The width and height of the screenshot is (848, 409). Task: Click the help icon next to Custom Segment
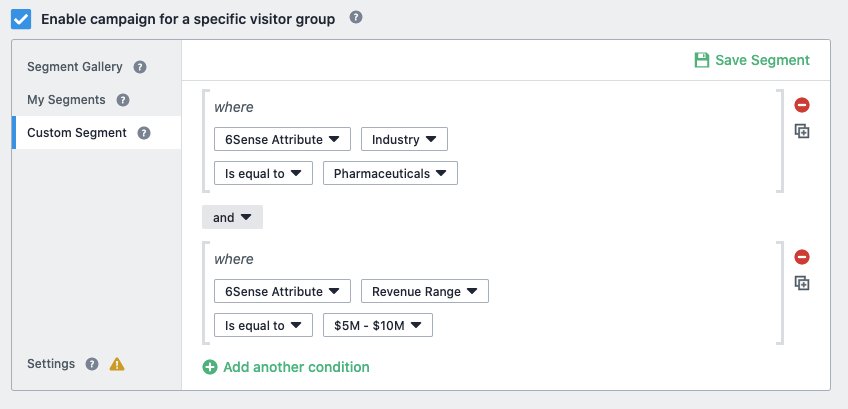[x=144, y=133]
